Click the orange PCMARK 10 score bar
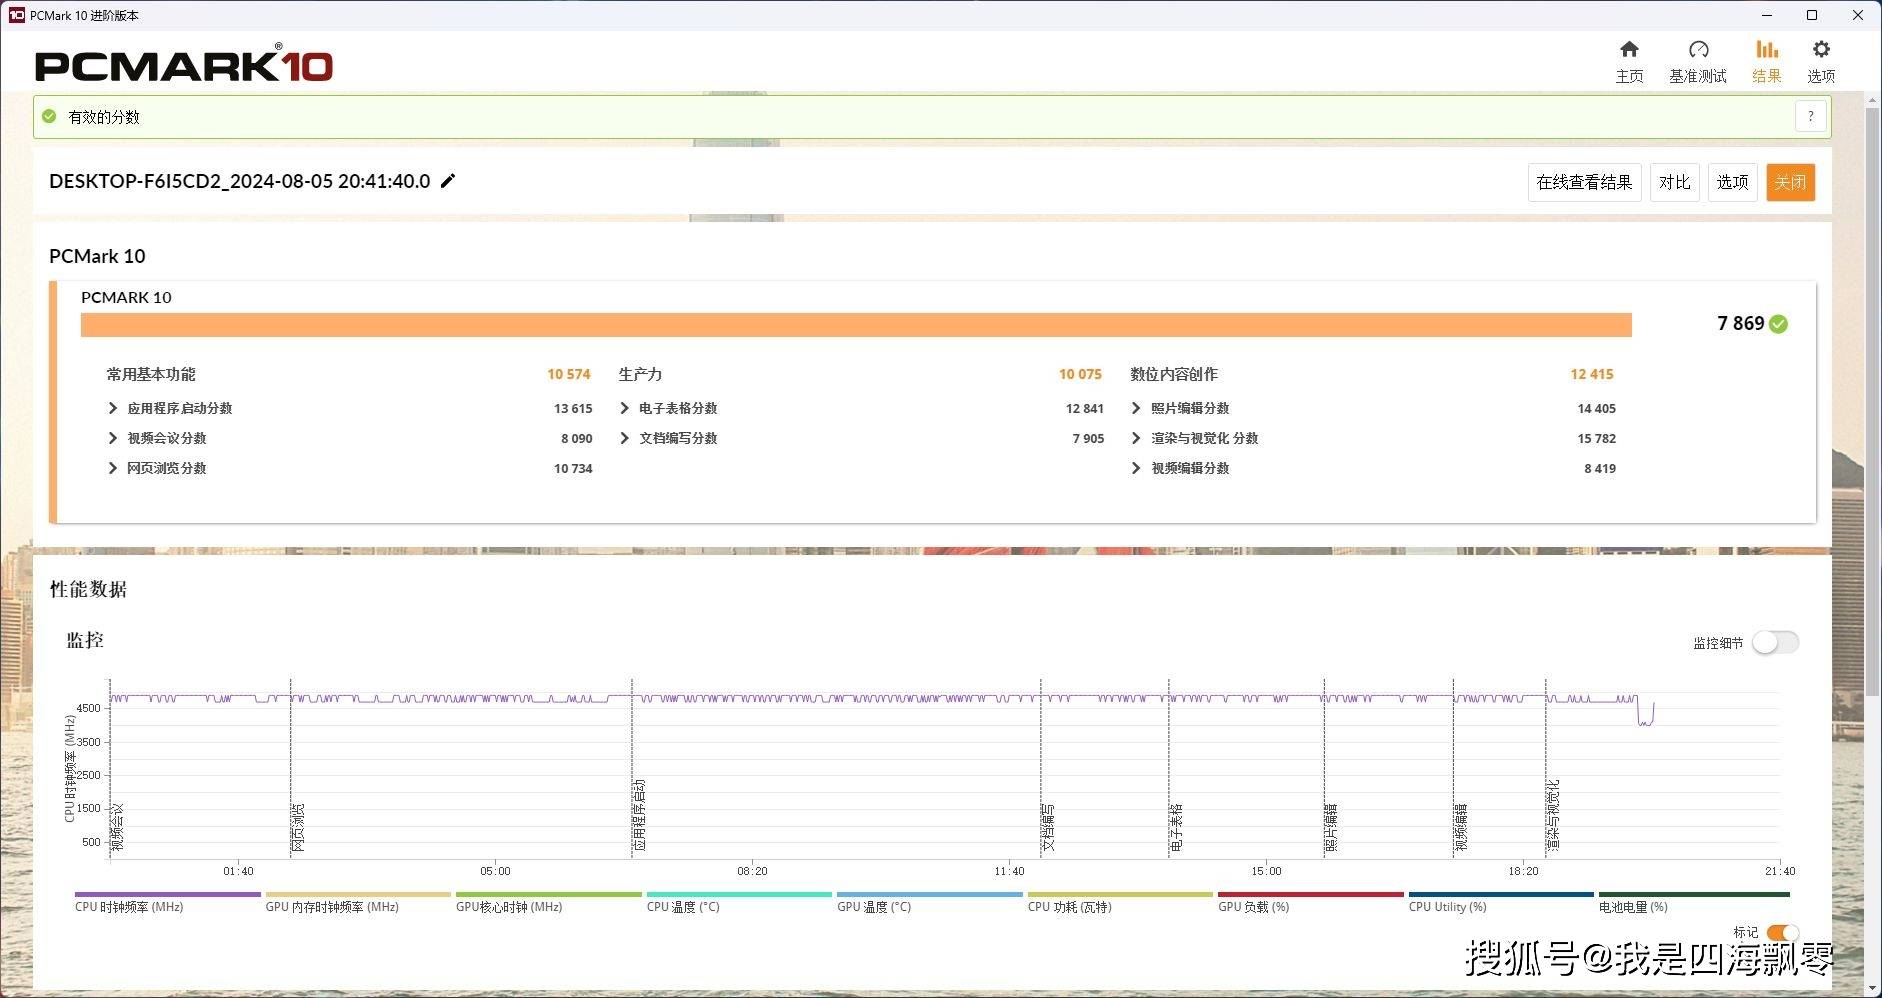Viewport: 1882px width, 998px height. pyautogui.click(x=856, y=325)
